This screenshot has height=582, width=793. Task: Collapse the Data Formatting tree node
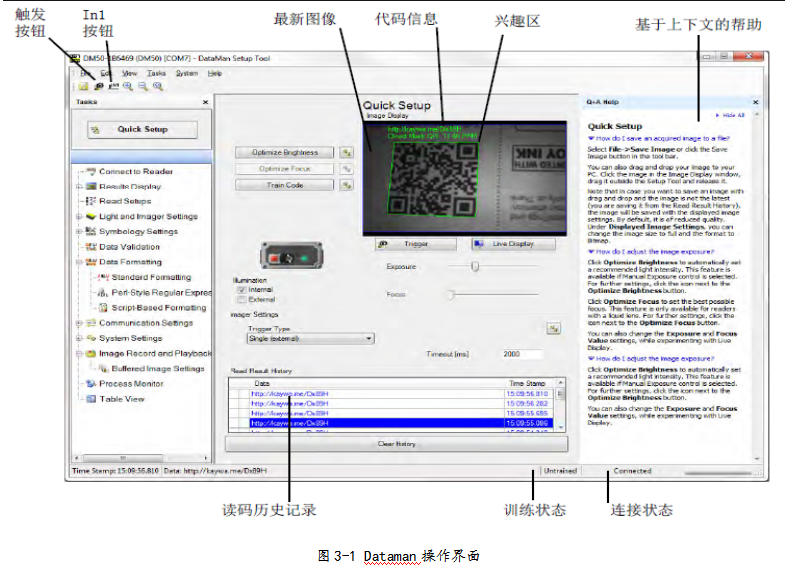(x=79, y=262)
